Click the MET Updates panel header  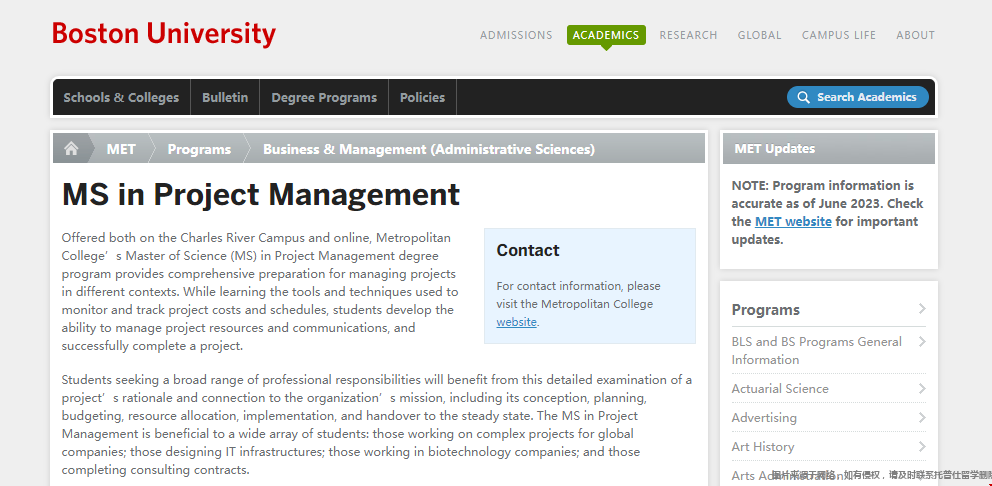coord(829,149)
